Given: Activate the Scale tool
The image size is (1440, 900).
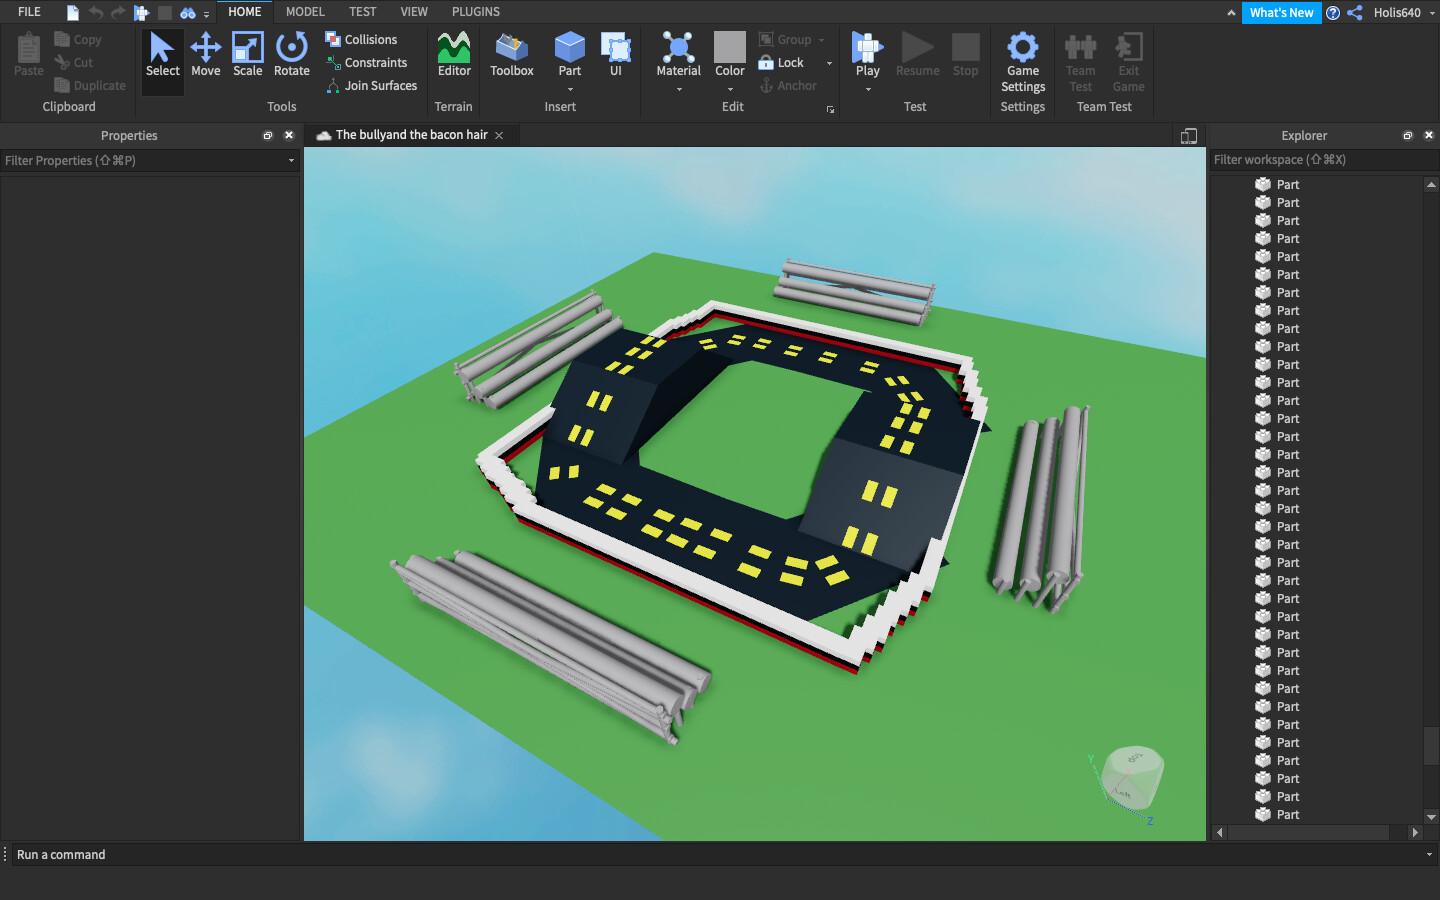Looking at the screenshot, I should click(247, 54).
